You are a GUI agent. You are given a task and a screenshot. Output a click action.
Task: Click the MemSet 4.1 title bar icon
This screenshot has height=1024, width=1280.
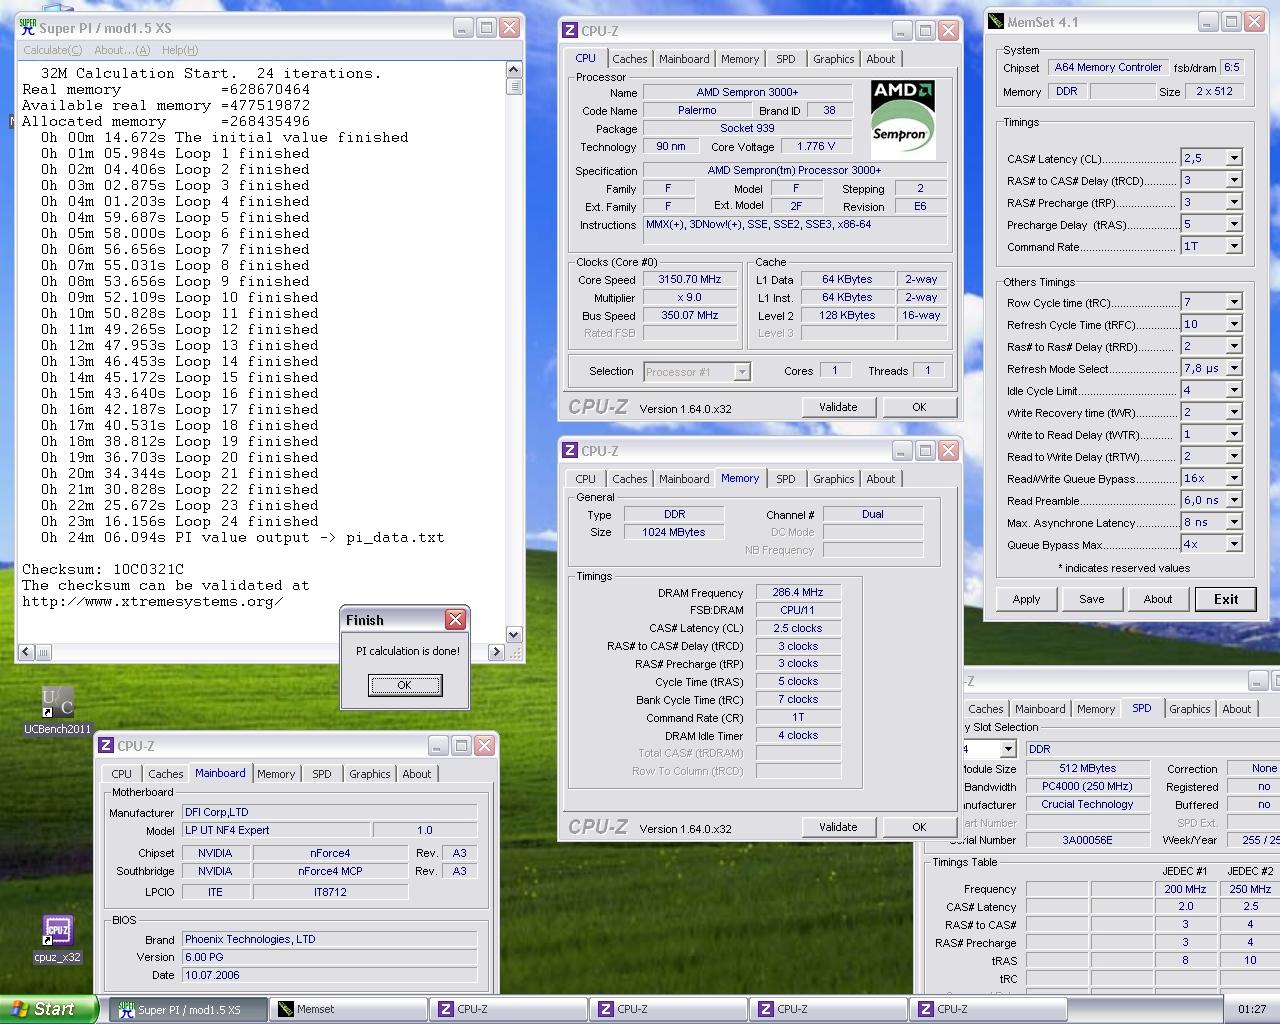996,21
